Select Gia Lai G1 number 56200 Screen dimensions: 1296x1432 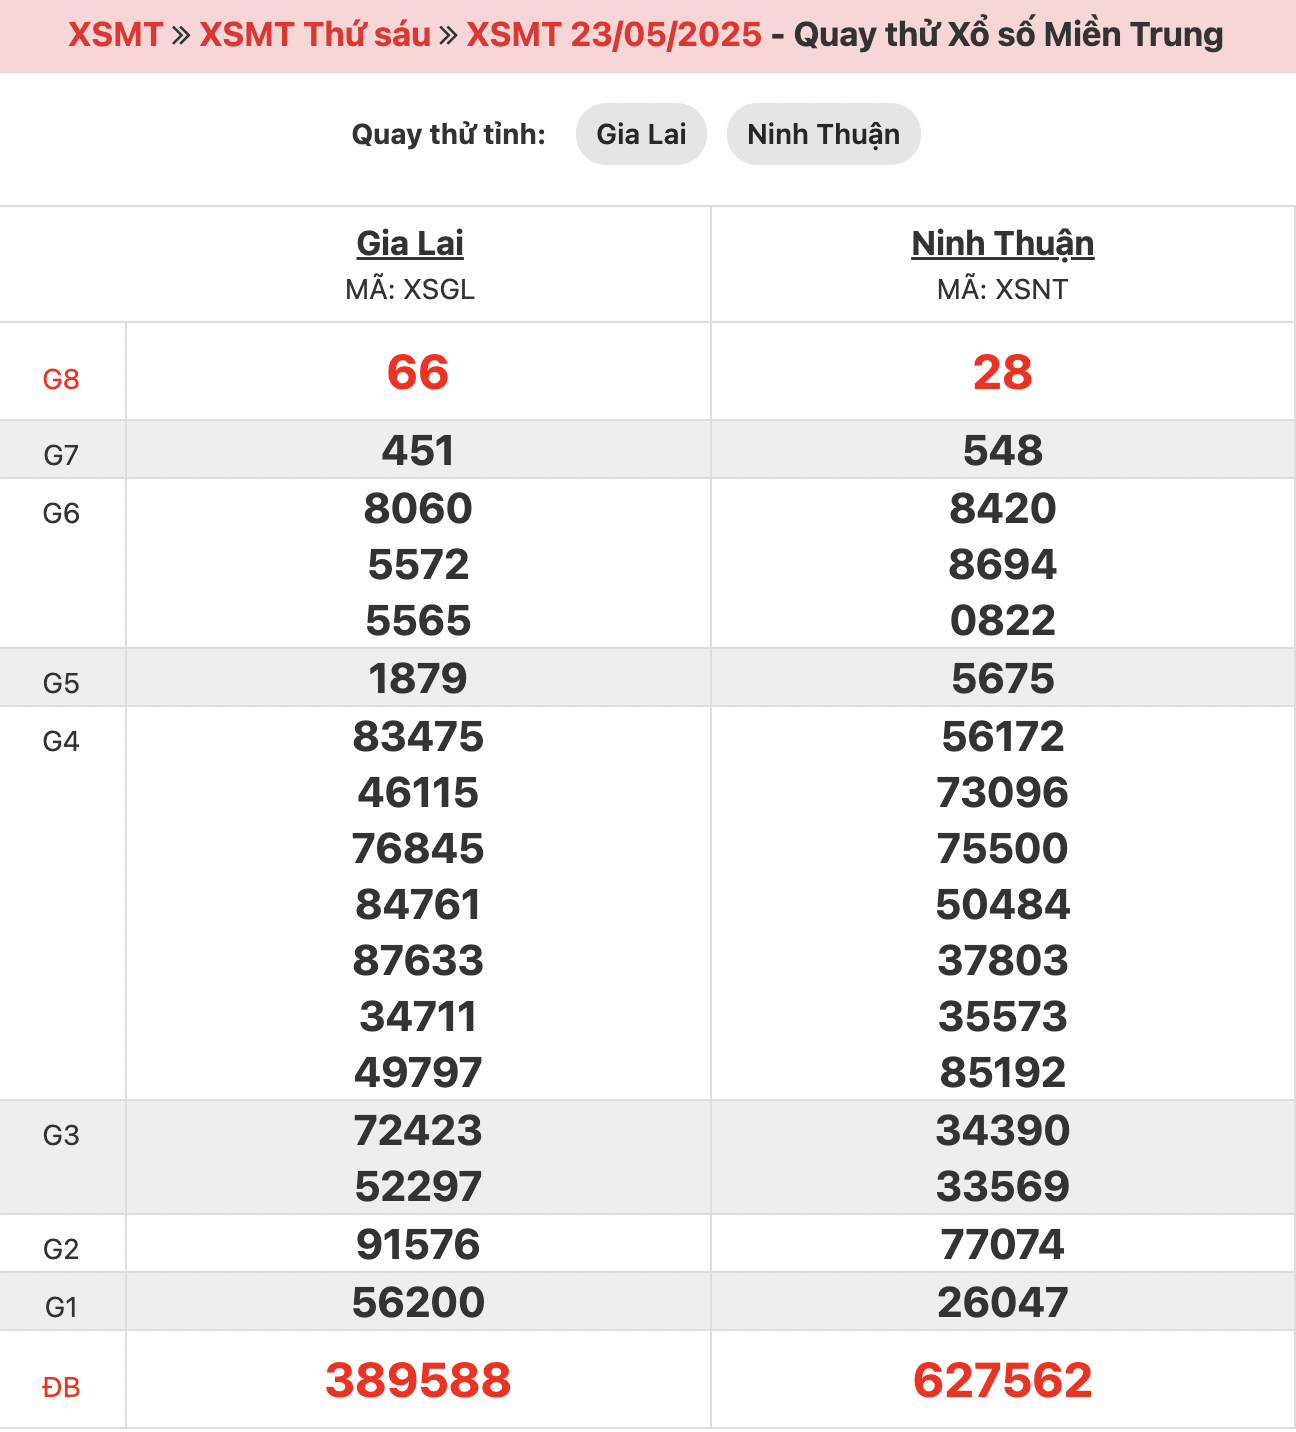pyautogui.click(x=418, y=1302)
